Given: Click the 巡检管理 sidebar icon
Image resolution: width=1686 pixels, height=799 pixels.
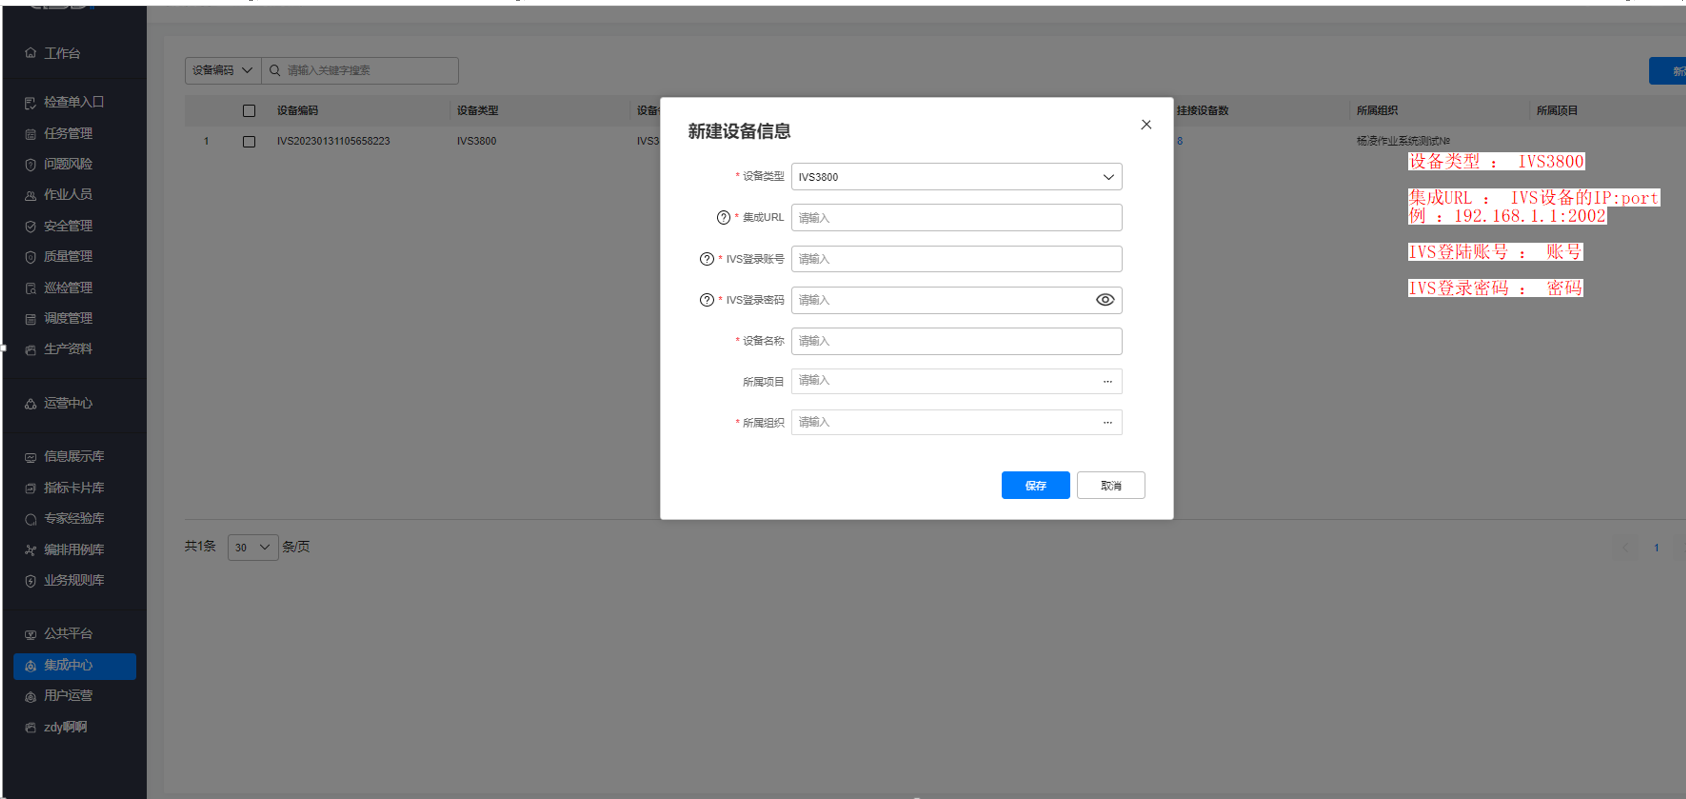Looking at the screenshot, I should (x=30, y=288).
